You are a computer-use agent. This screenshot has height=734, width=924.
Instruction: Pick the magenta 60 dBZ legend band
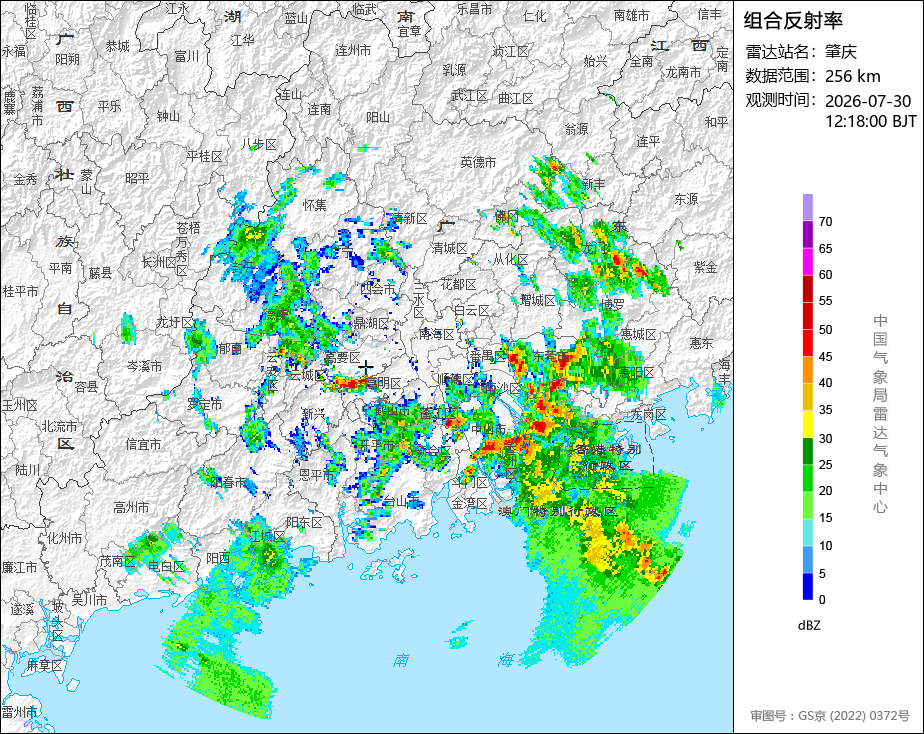coord(807,262)
